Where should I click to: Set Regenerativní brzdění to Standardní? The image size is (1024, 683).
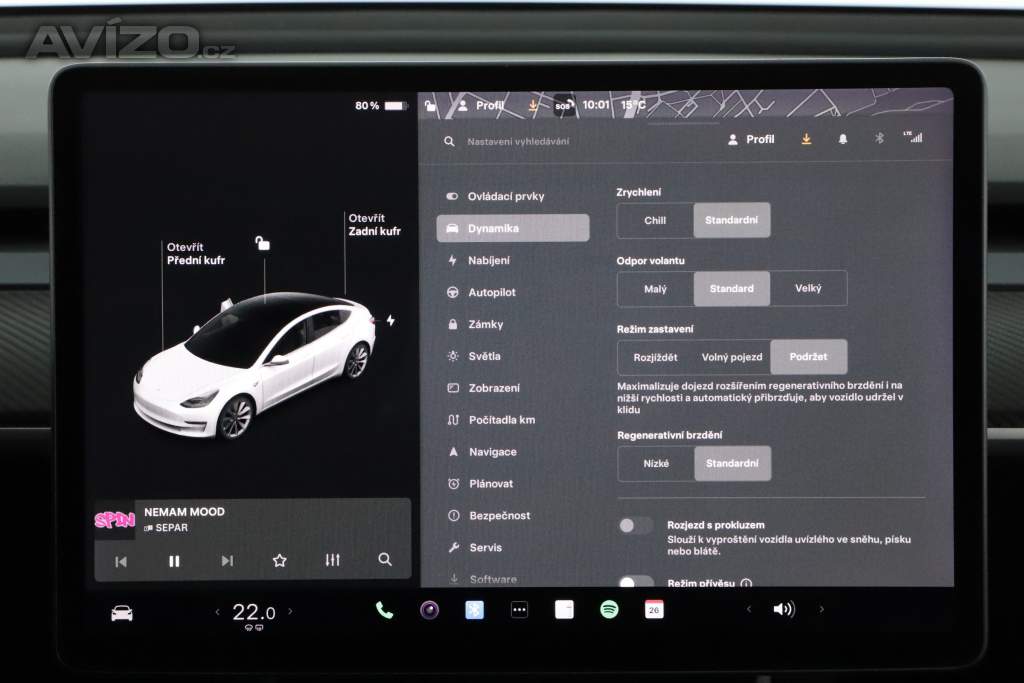[x=732, y=464]
